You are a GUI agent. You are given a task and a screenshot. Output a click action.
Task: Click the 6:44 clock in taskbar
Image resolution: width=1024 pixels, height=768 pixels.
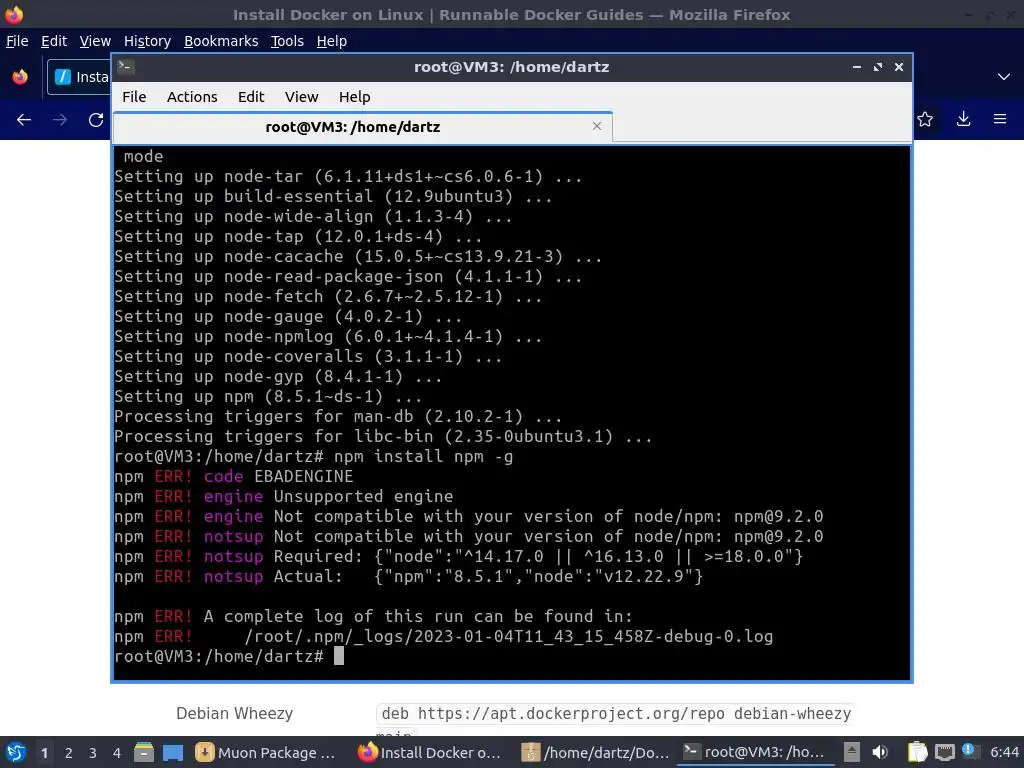coord(1004,752)
